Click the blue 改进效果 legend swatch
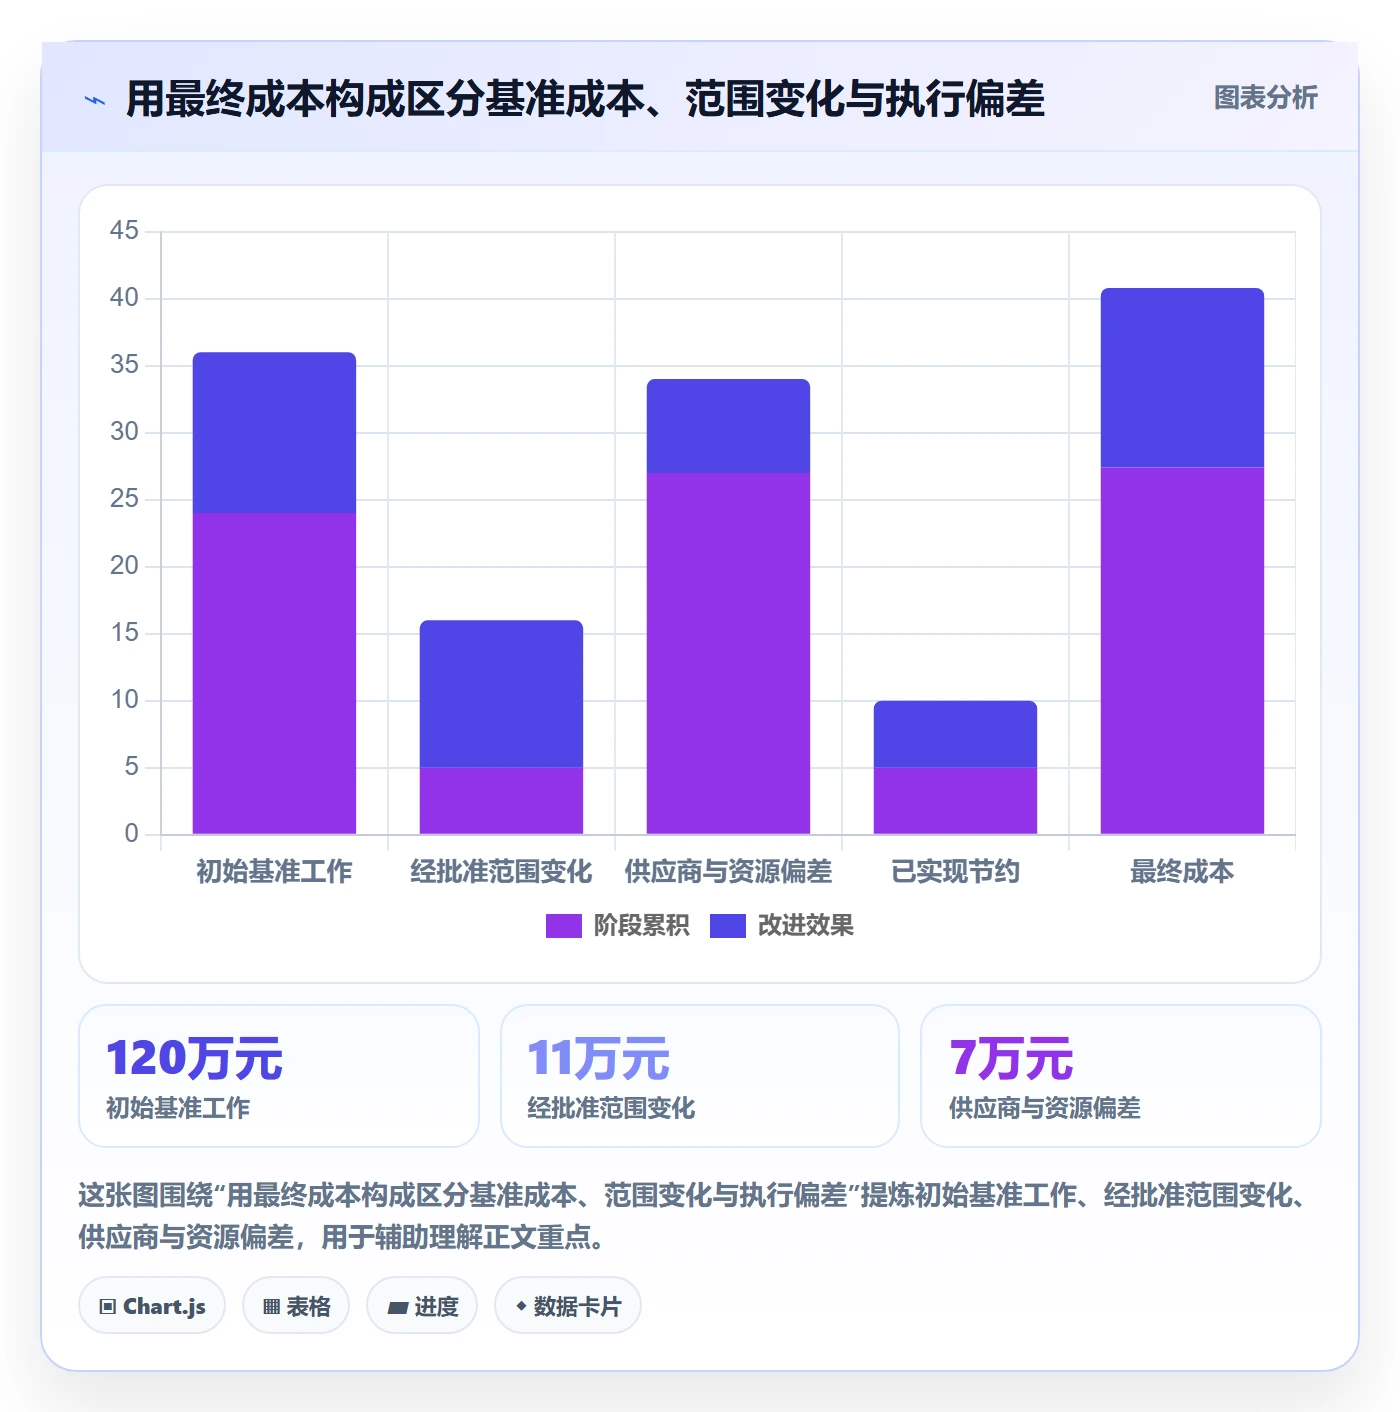The width and height of the screenshot is (1400, 1412). [x=728, y=926]
